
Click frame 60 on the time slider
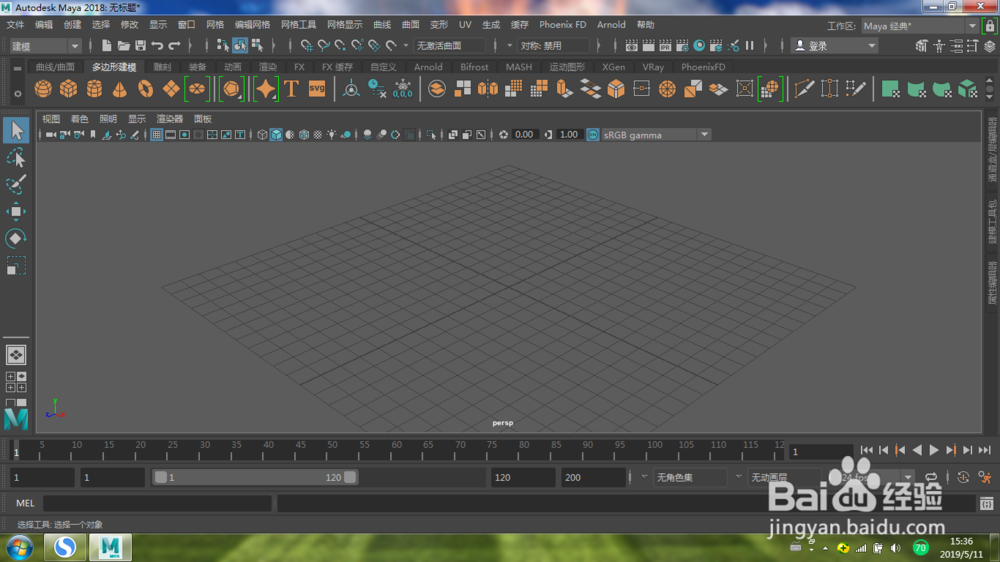[396, 449]
